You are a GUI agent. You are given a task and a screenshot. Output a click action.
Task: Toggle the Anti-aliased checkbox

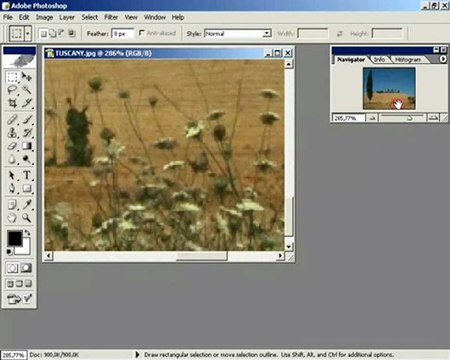(142, 33)
